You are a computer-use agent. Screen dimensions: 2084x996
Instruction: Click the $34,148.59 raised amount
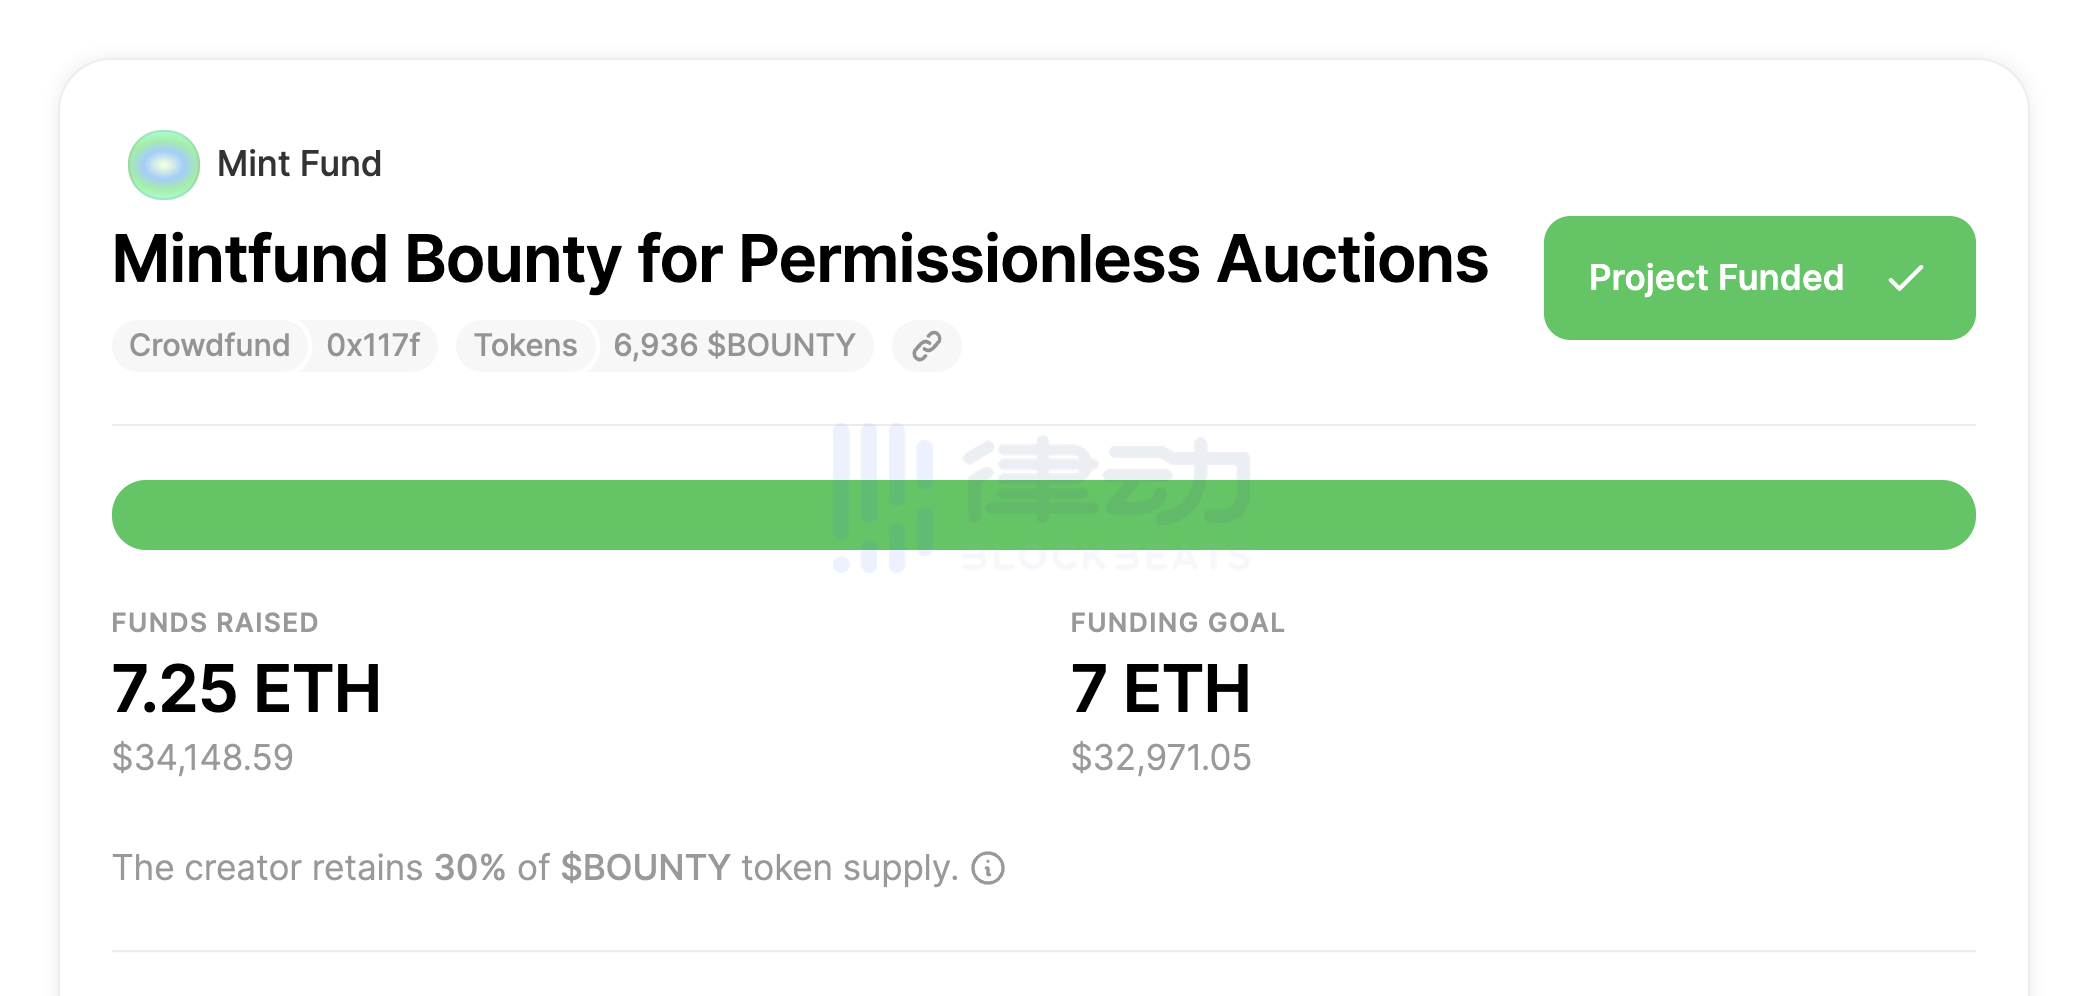203,758
